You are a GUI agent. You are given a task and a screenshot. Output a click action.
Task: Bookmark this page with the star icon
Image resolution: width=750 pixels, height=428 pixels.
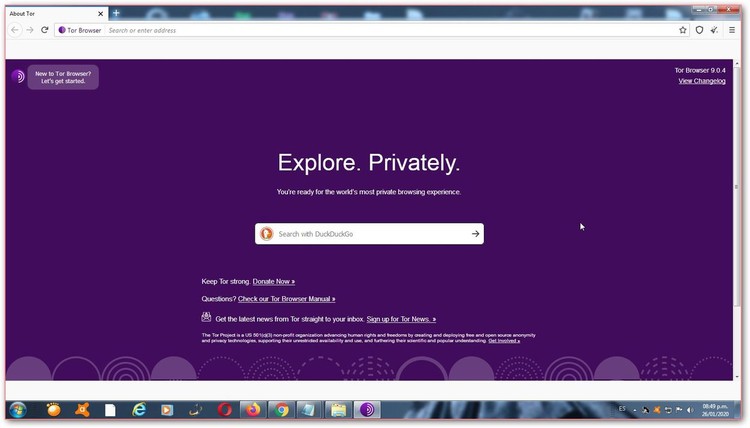pyautogui.click(x=683, y=30)
